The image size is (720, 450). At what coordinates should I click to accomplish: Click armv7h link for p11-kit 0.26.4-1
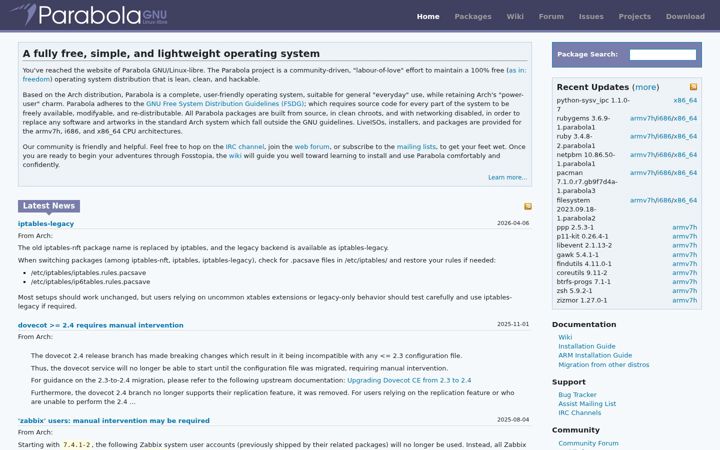(685, 236)
